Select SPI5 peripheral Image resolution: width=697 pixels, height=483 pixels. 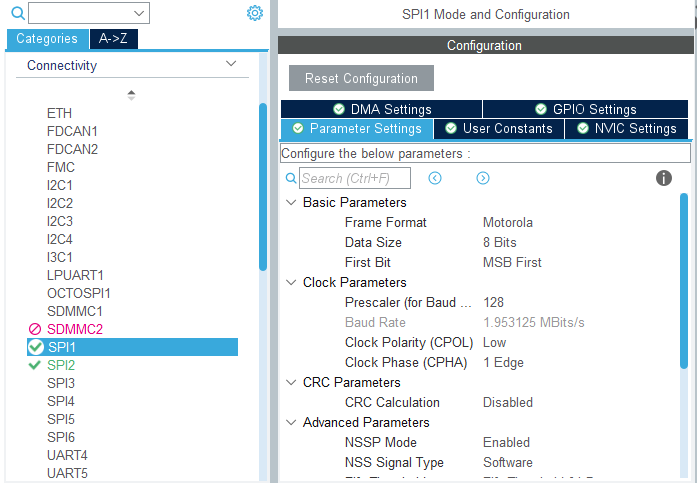(61, 419)
